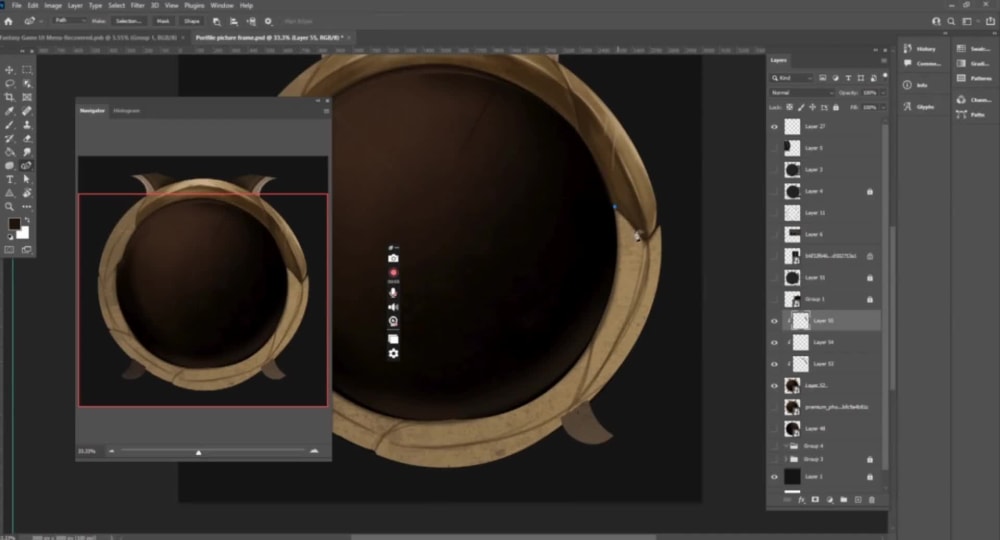Select the Crop tool
This screenshot has height=540, width=1000.
tap(10, 97)
